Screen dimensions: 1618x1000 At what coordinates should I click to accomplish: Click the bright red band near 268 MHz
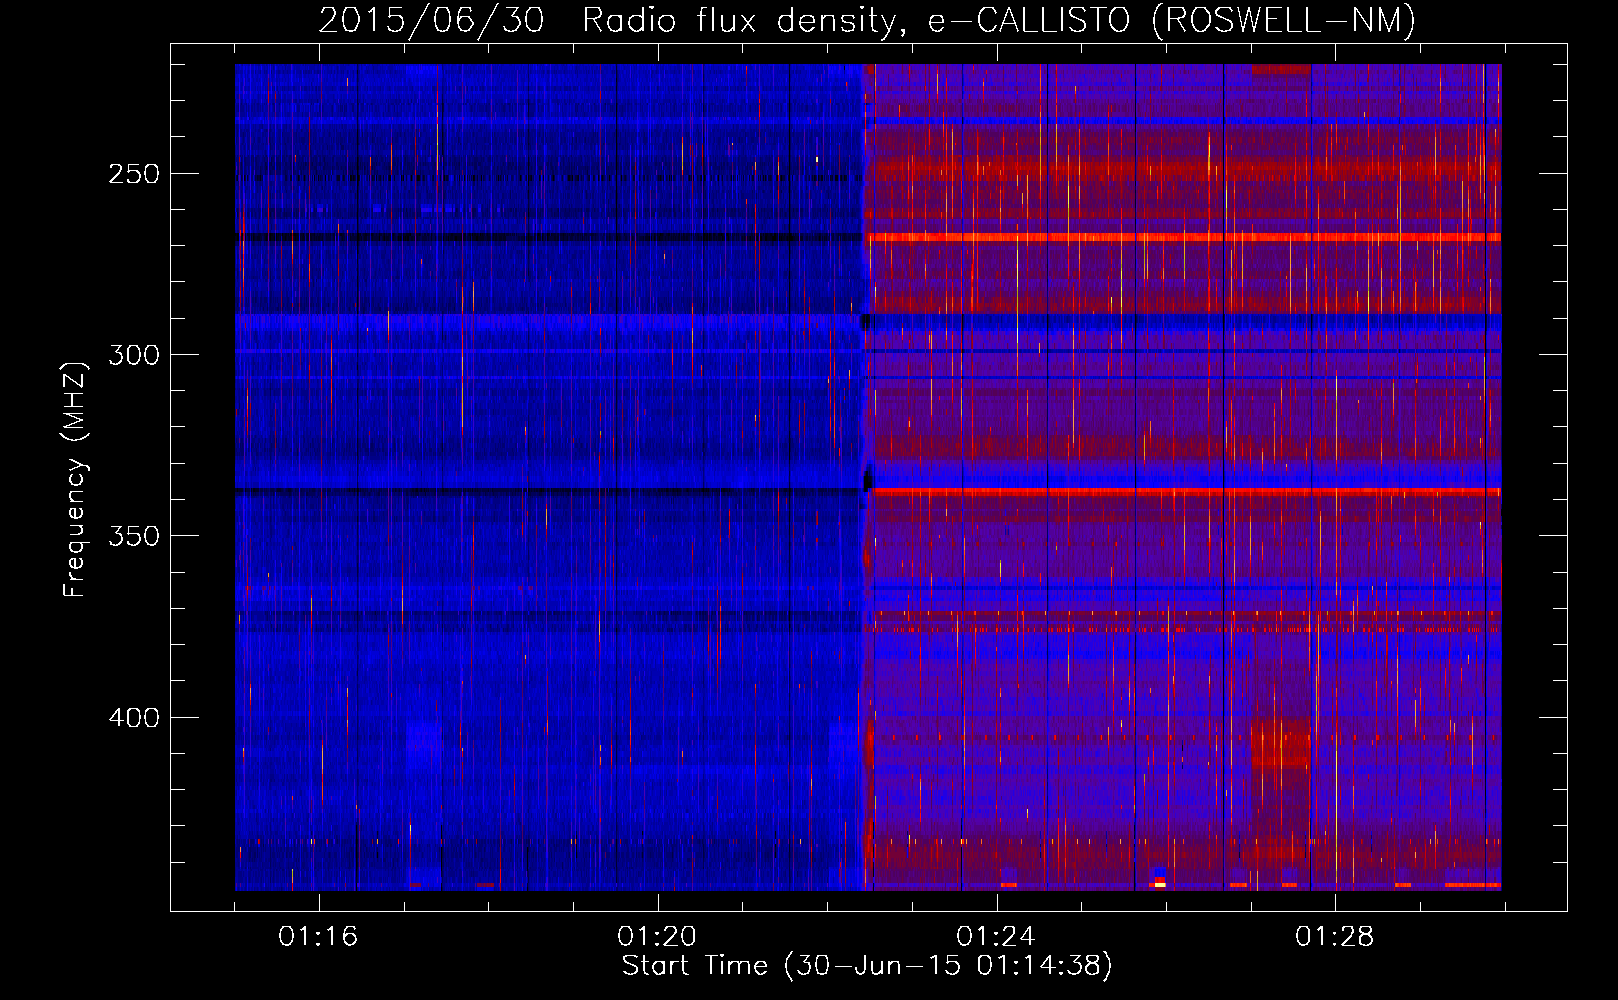click(1180, 238)
